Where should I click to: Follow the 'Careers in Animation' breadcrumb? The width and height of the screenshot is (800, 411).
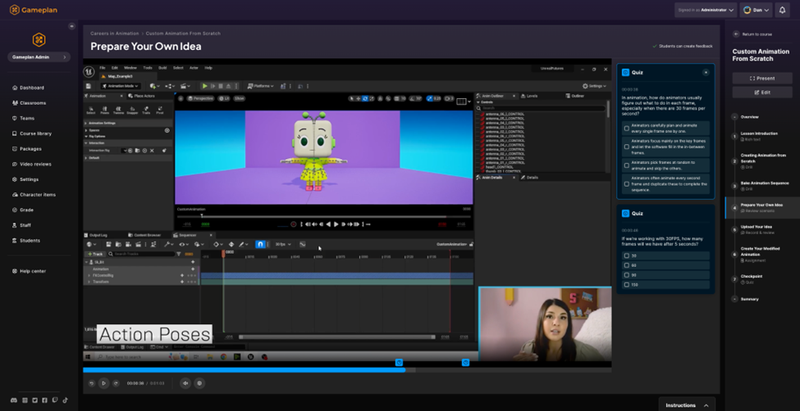pyautogui.click(x=115, y=34)
